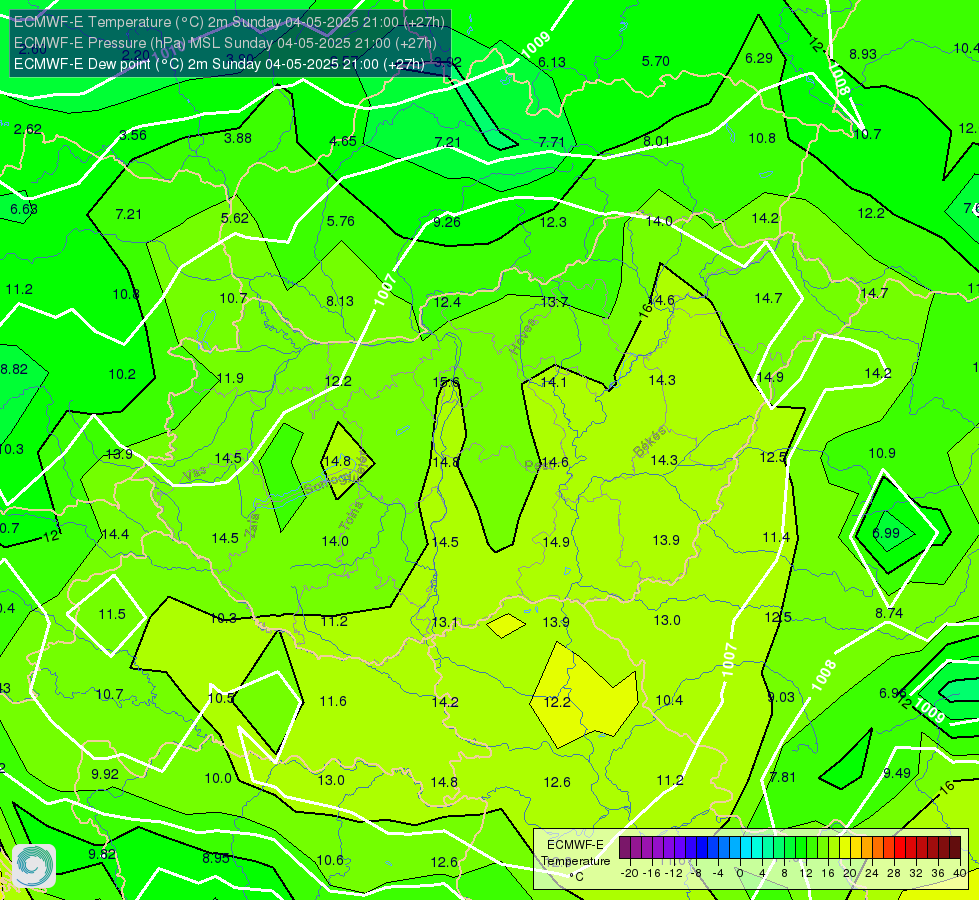The image size is (979, 900).
Task: Click the 11.4 temperature value
Action: coord(776,537)
